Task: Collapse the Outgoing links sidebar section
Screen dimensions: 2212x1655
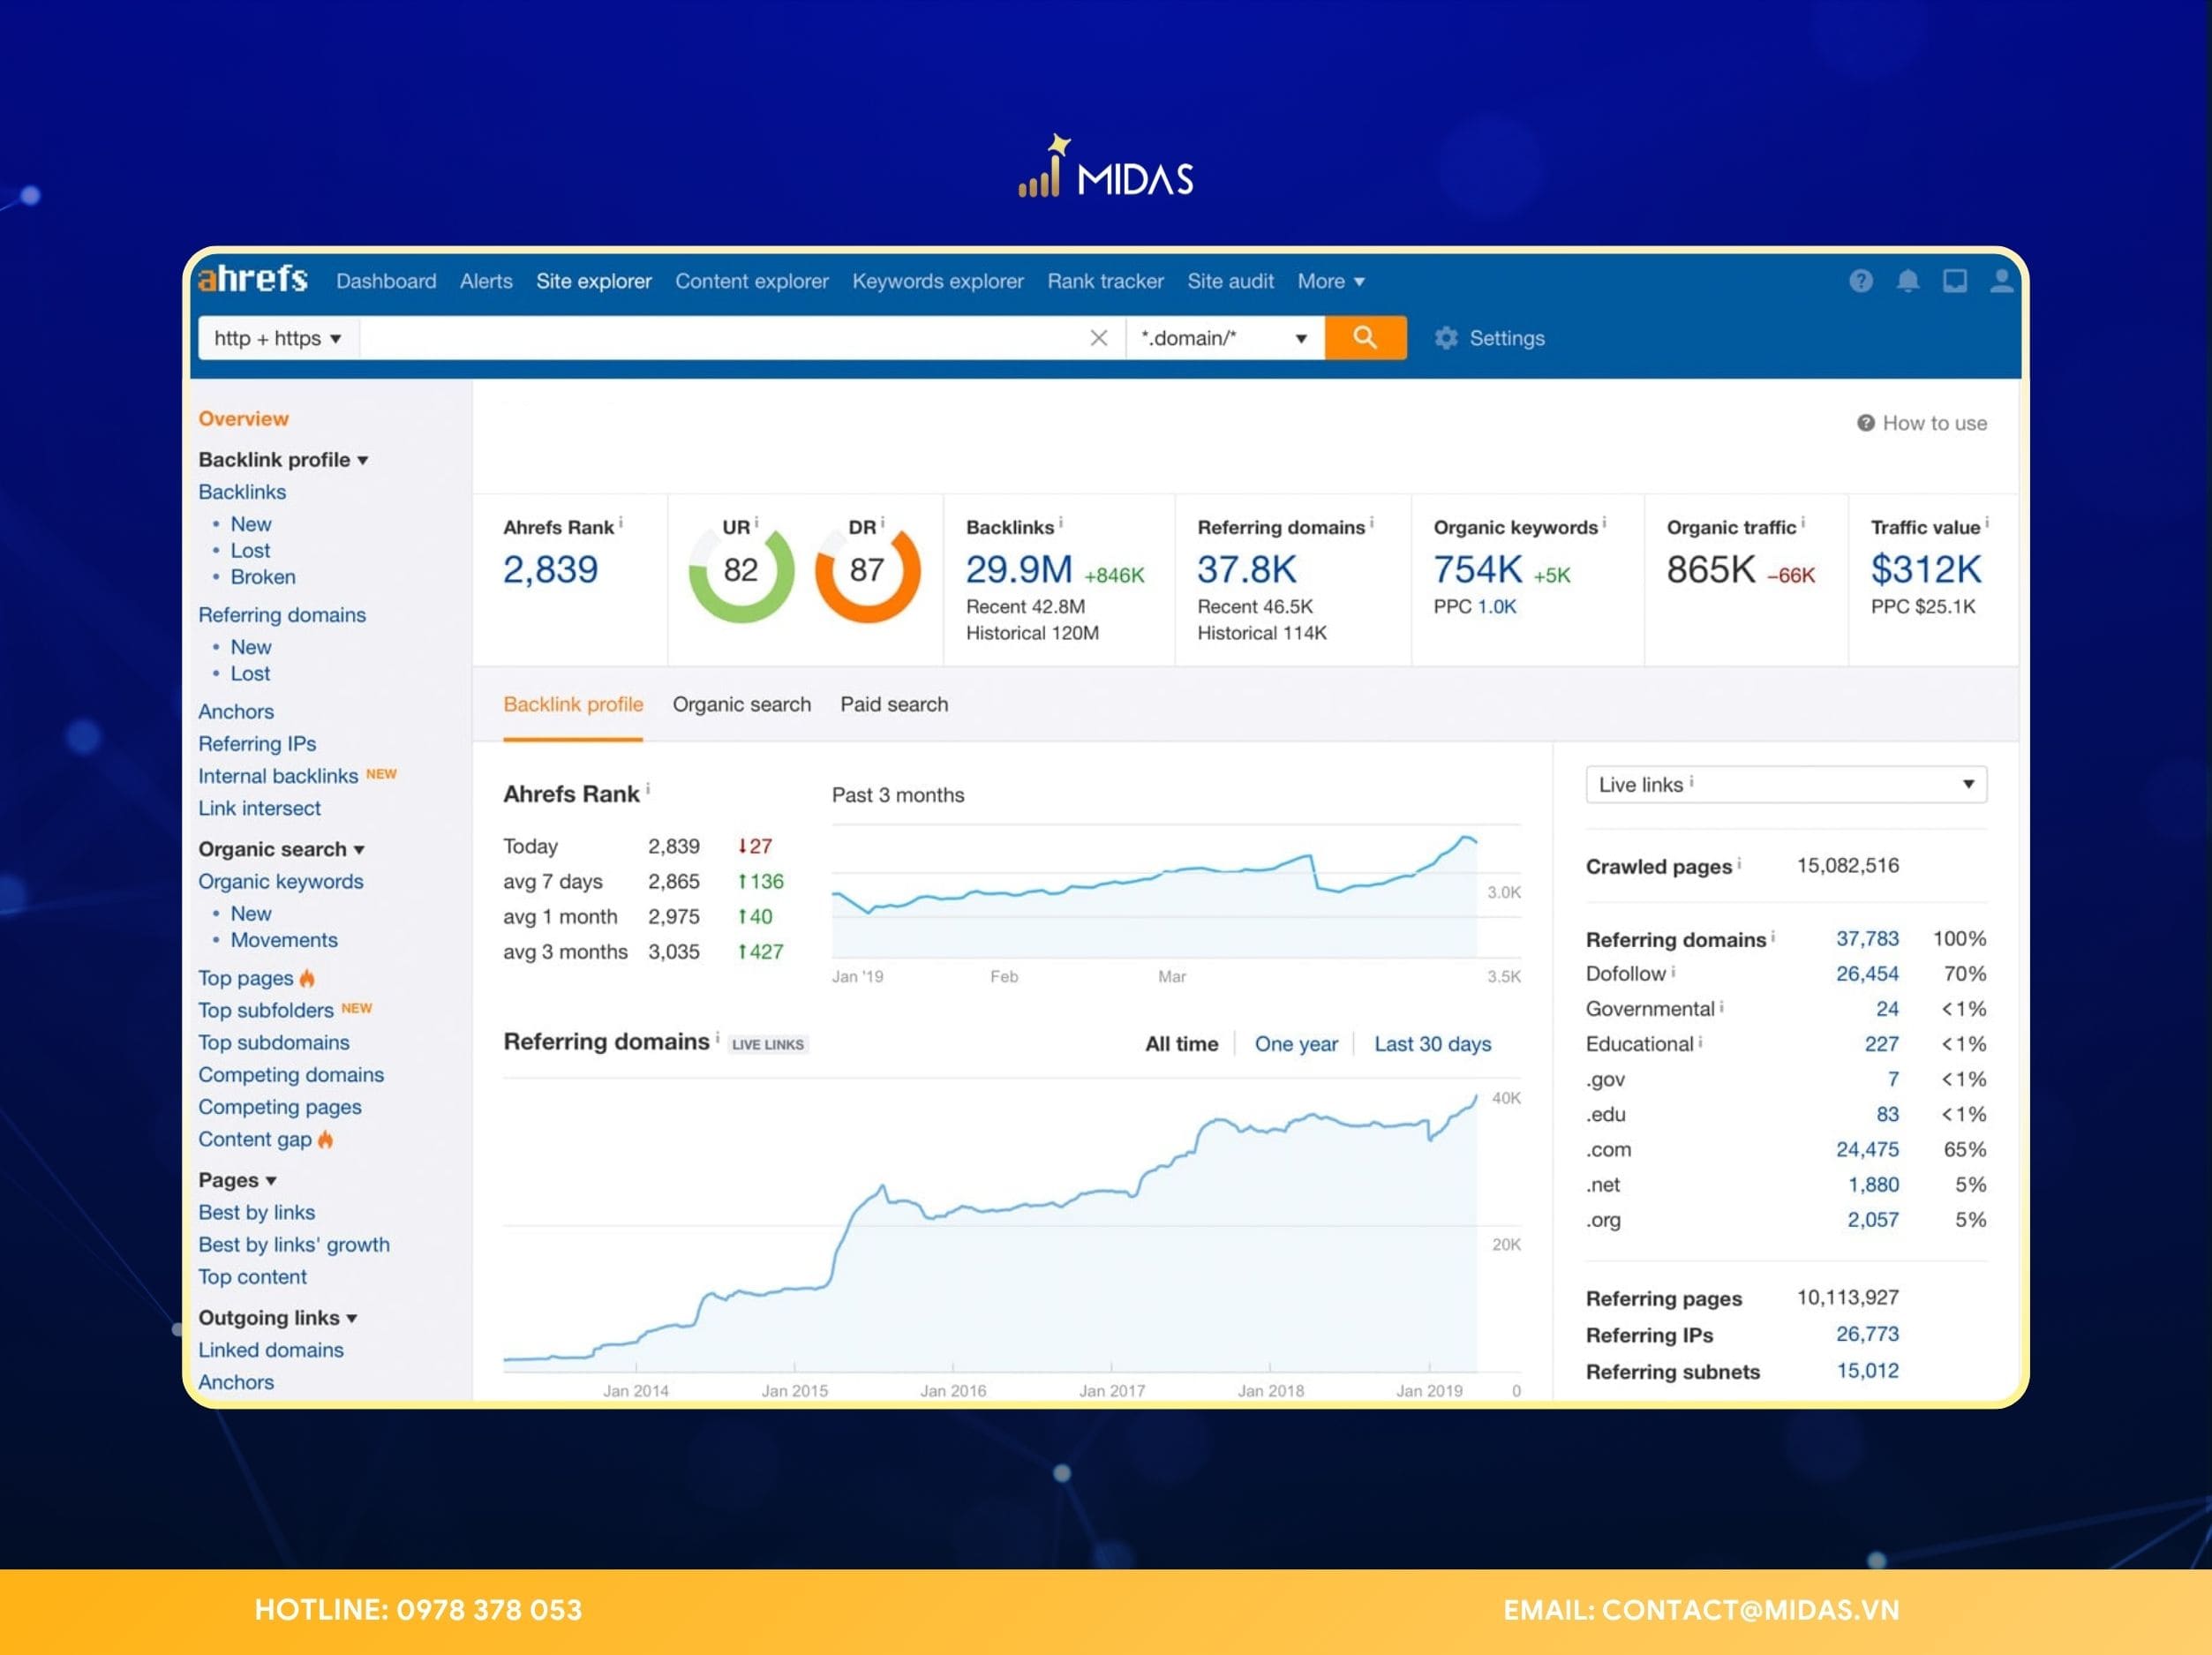Action: [277, 1318]
